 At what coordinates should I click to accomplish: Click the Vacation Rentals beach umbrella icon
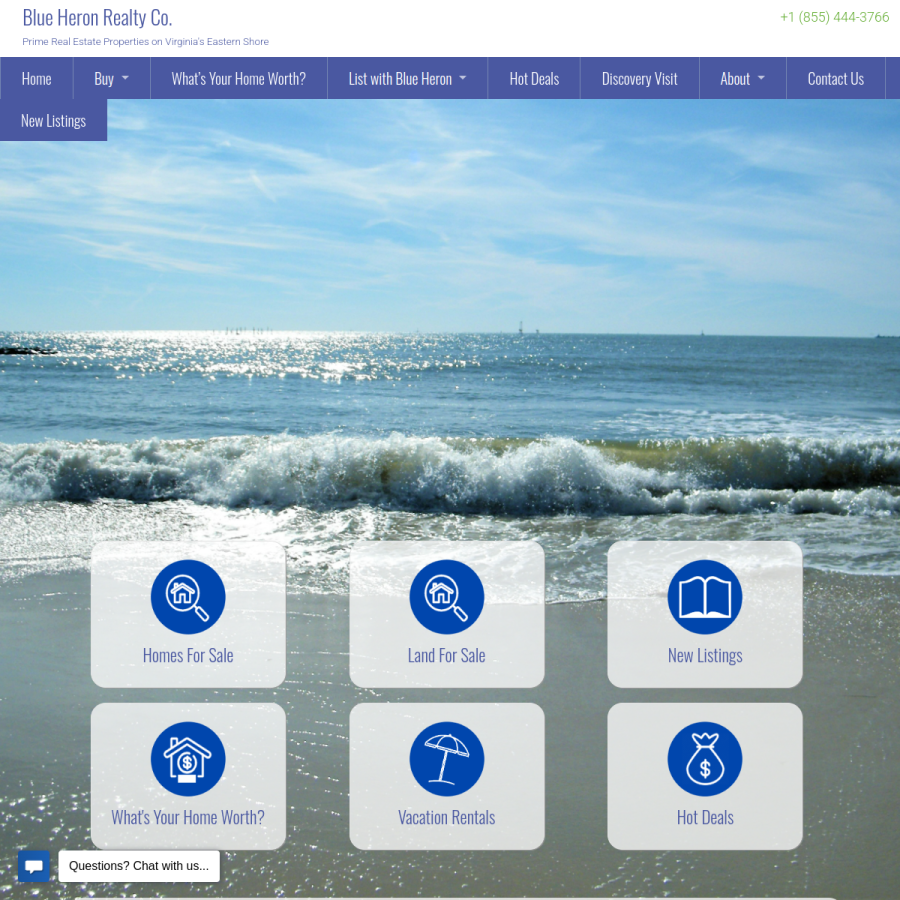click(x=447, y=759)
